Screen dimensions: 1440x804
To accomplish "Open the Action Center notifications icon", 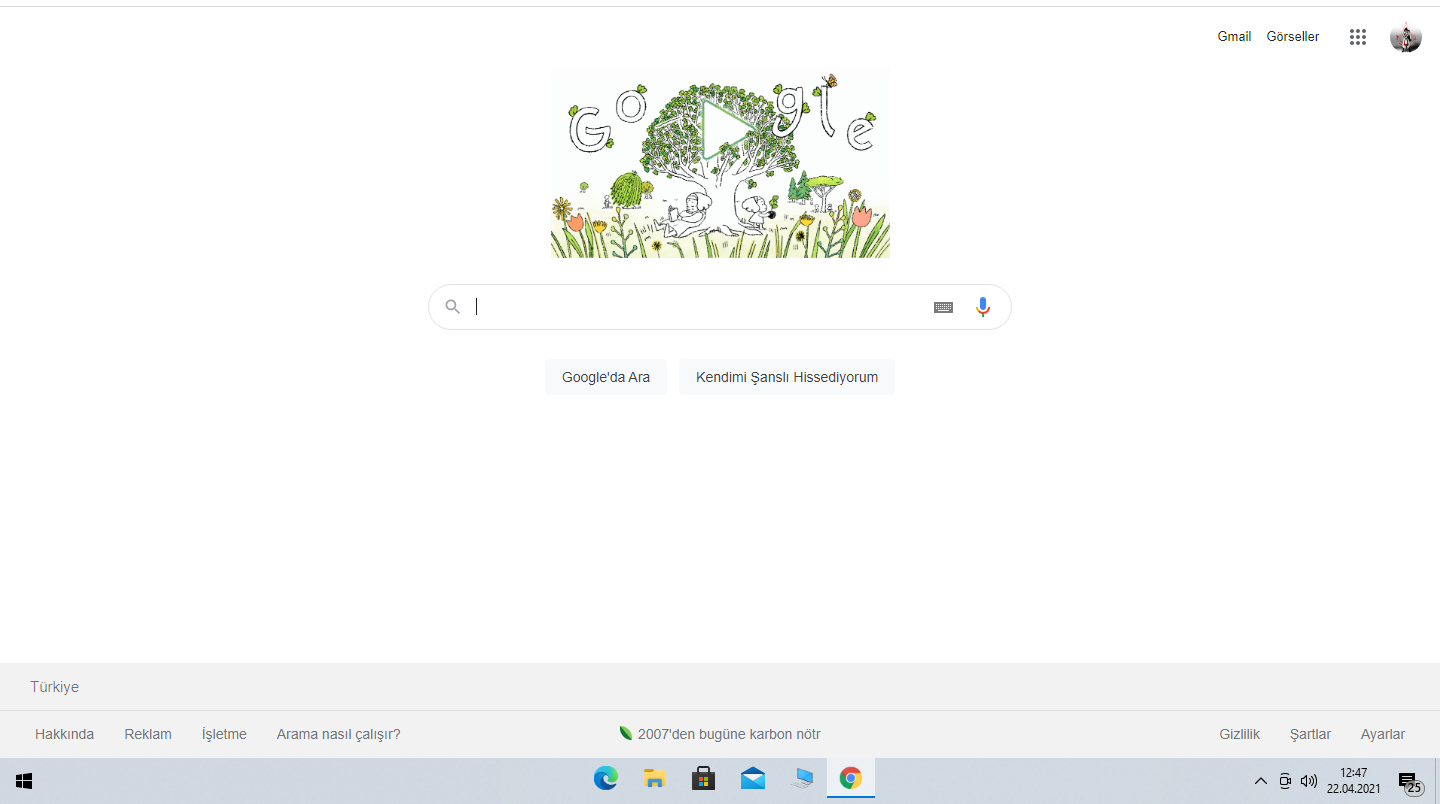I will [x=1409, y=782].
